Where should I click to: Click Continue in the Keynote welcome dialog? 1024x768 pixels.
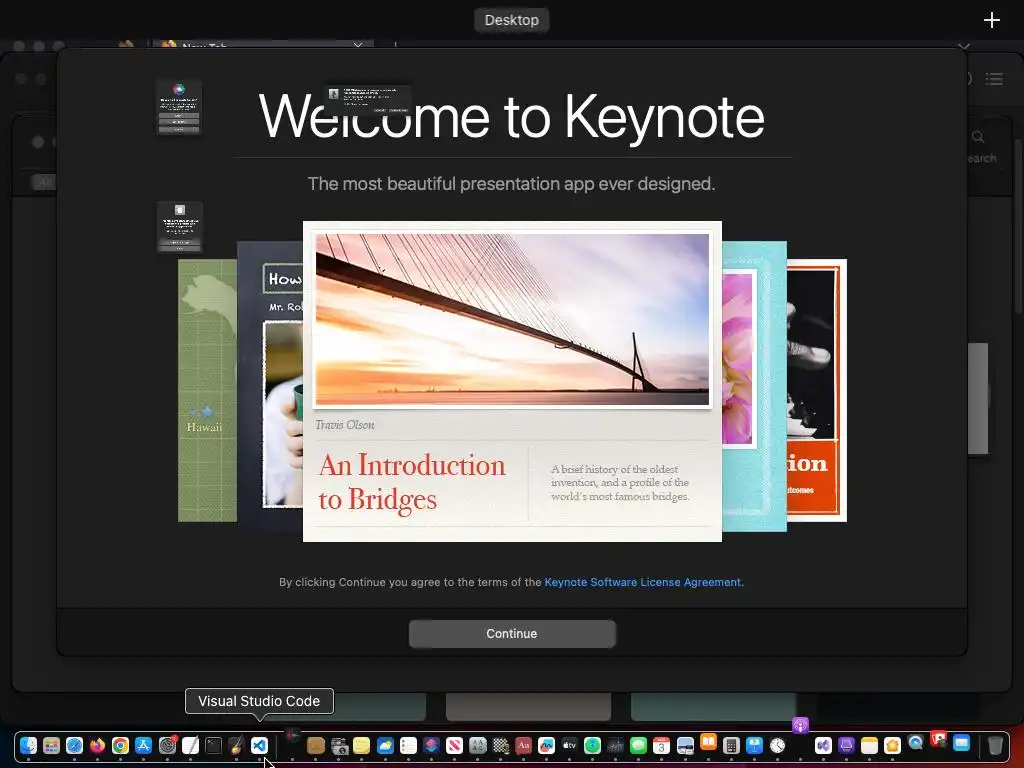point(512,633)
